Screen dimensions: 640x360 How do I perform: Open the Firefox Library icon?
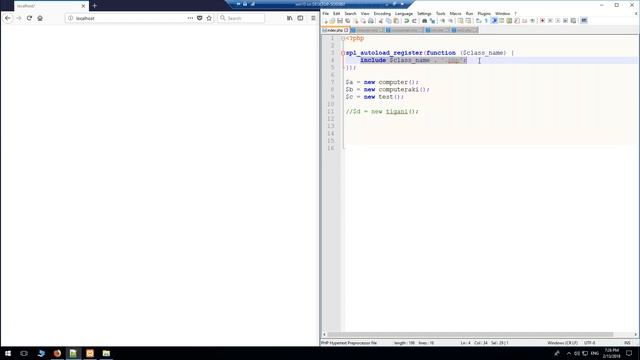click(289, 18)
